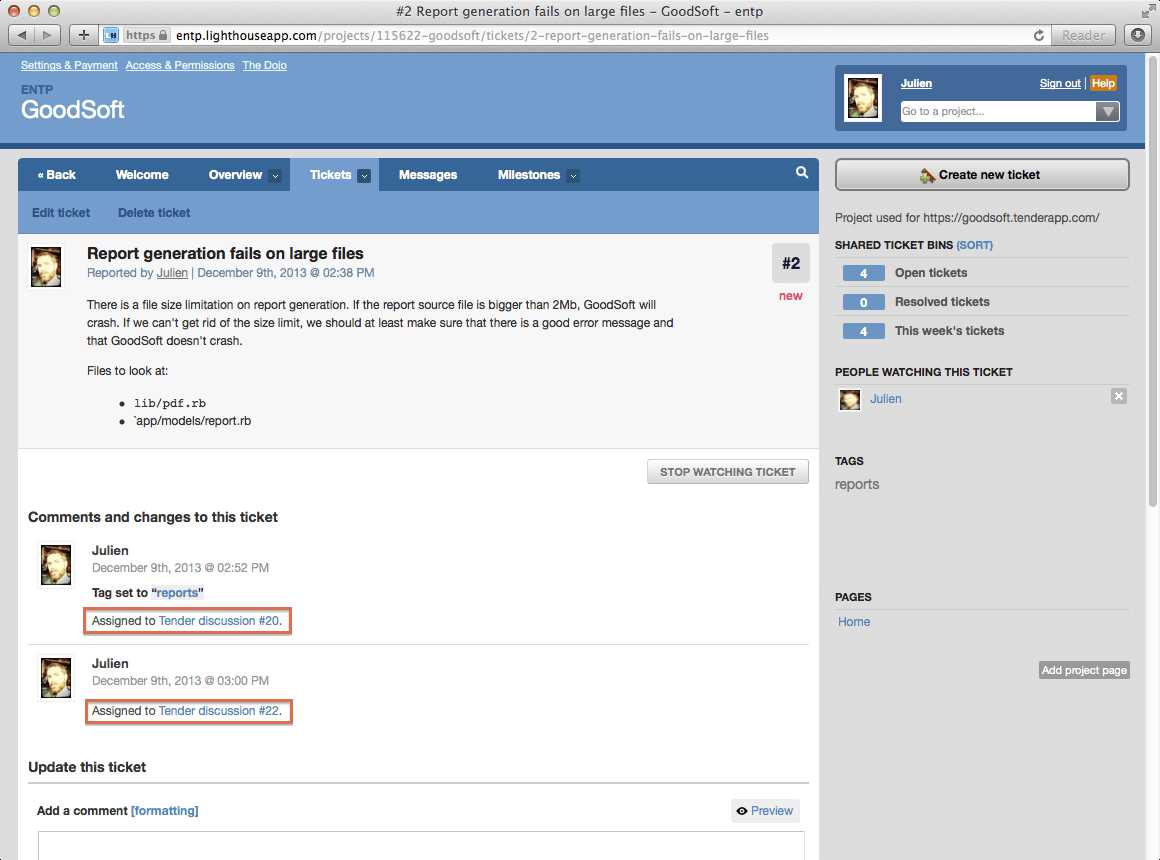Click the GoodSoft project title
Screen dimensions: 1160x860
(x=72, y=110)
